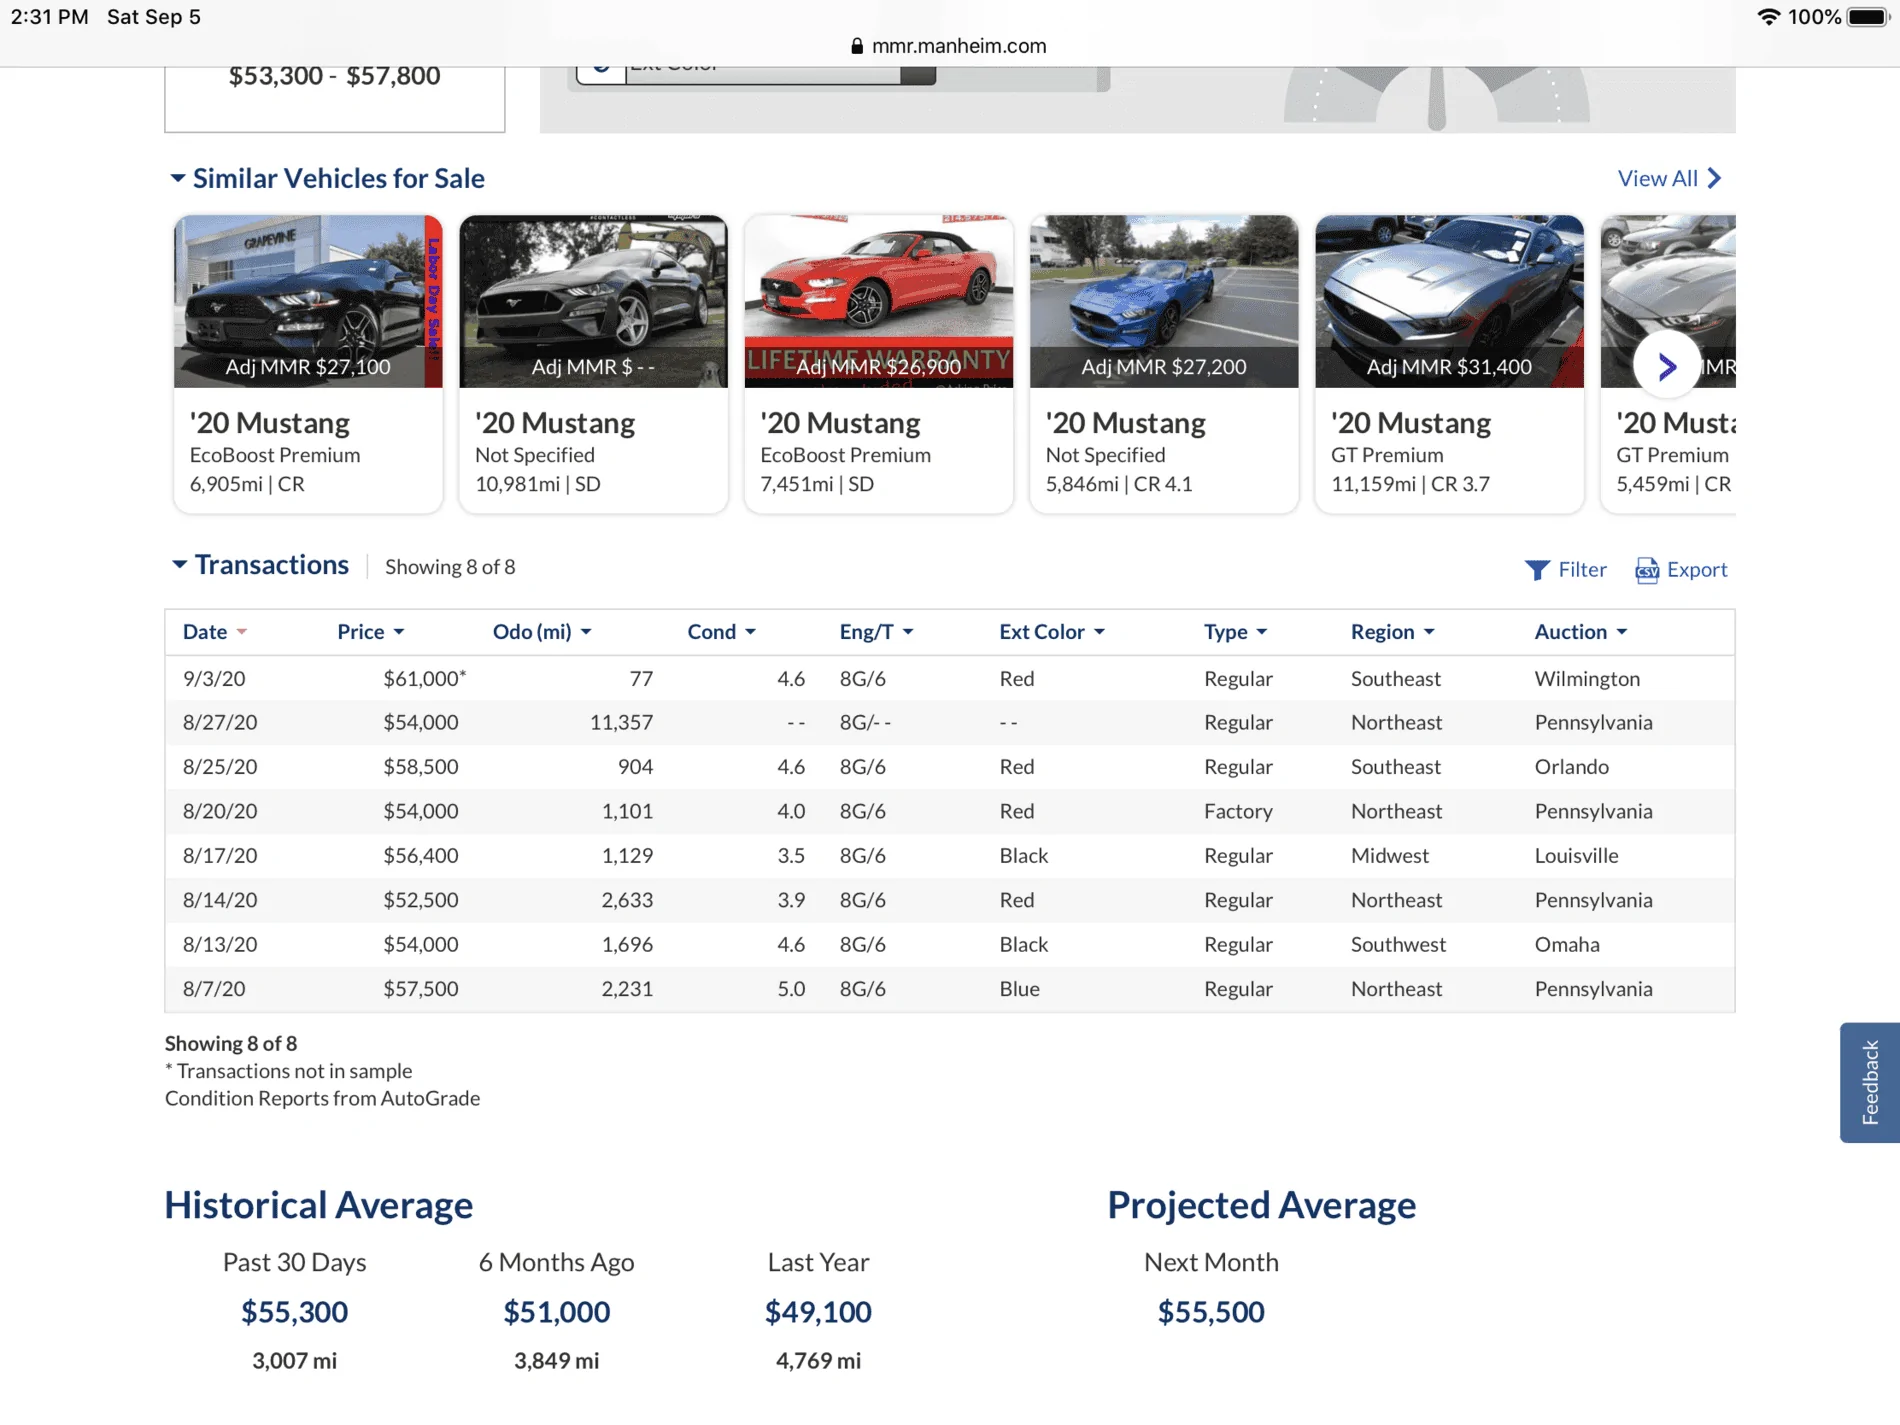
Task: Click the Condition Reports from AutoGrade note
Action: click(x=322, y=1098)
